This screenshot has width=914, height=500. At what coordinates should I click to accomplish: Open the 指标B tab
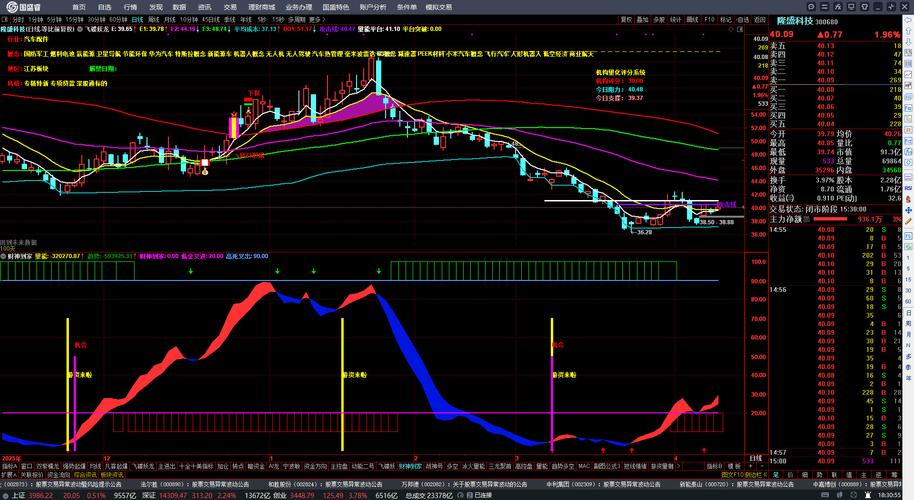tap(715, 466)
